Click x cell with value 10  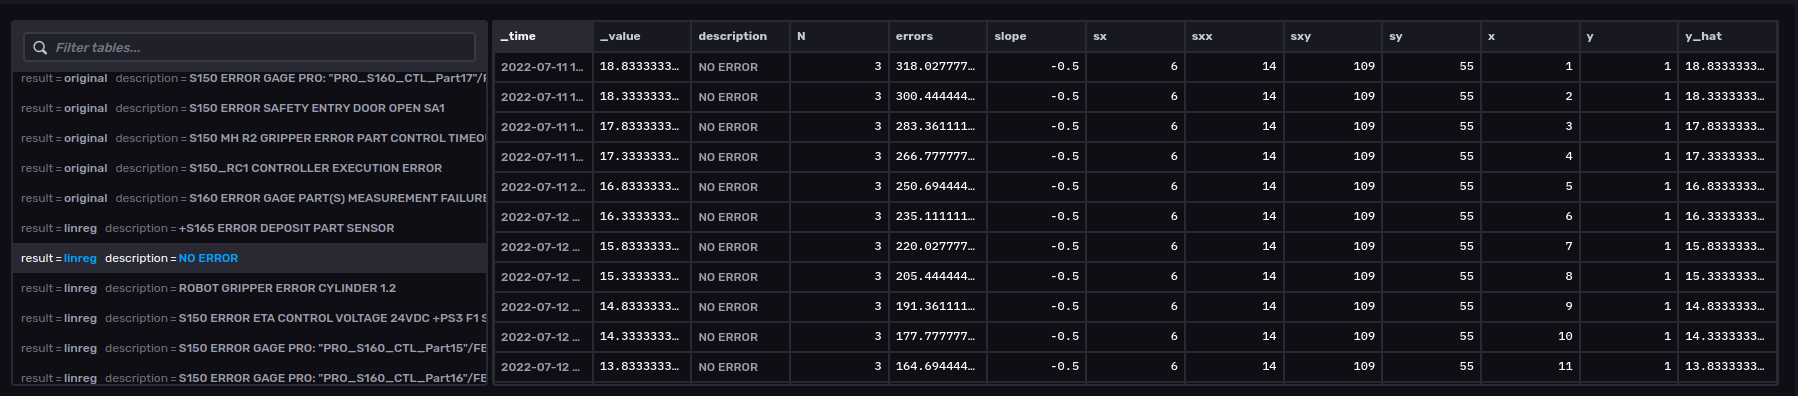click(1530, 337)
